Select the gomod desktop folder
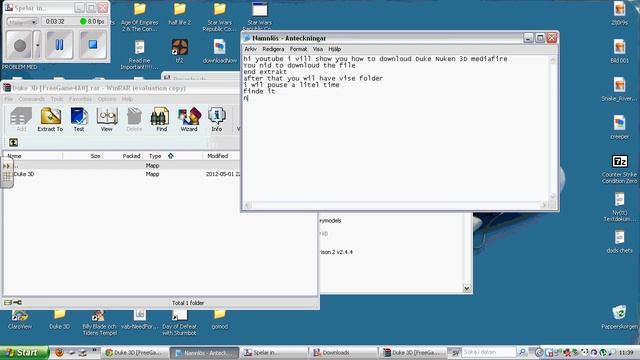This screenshot has height=360, width=640. [220, 320]
